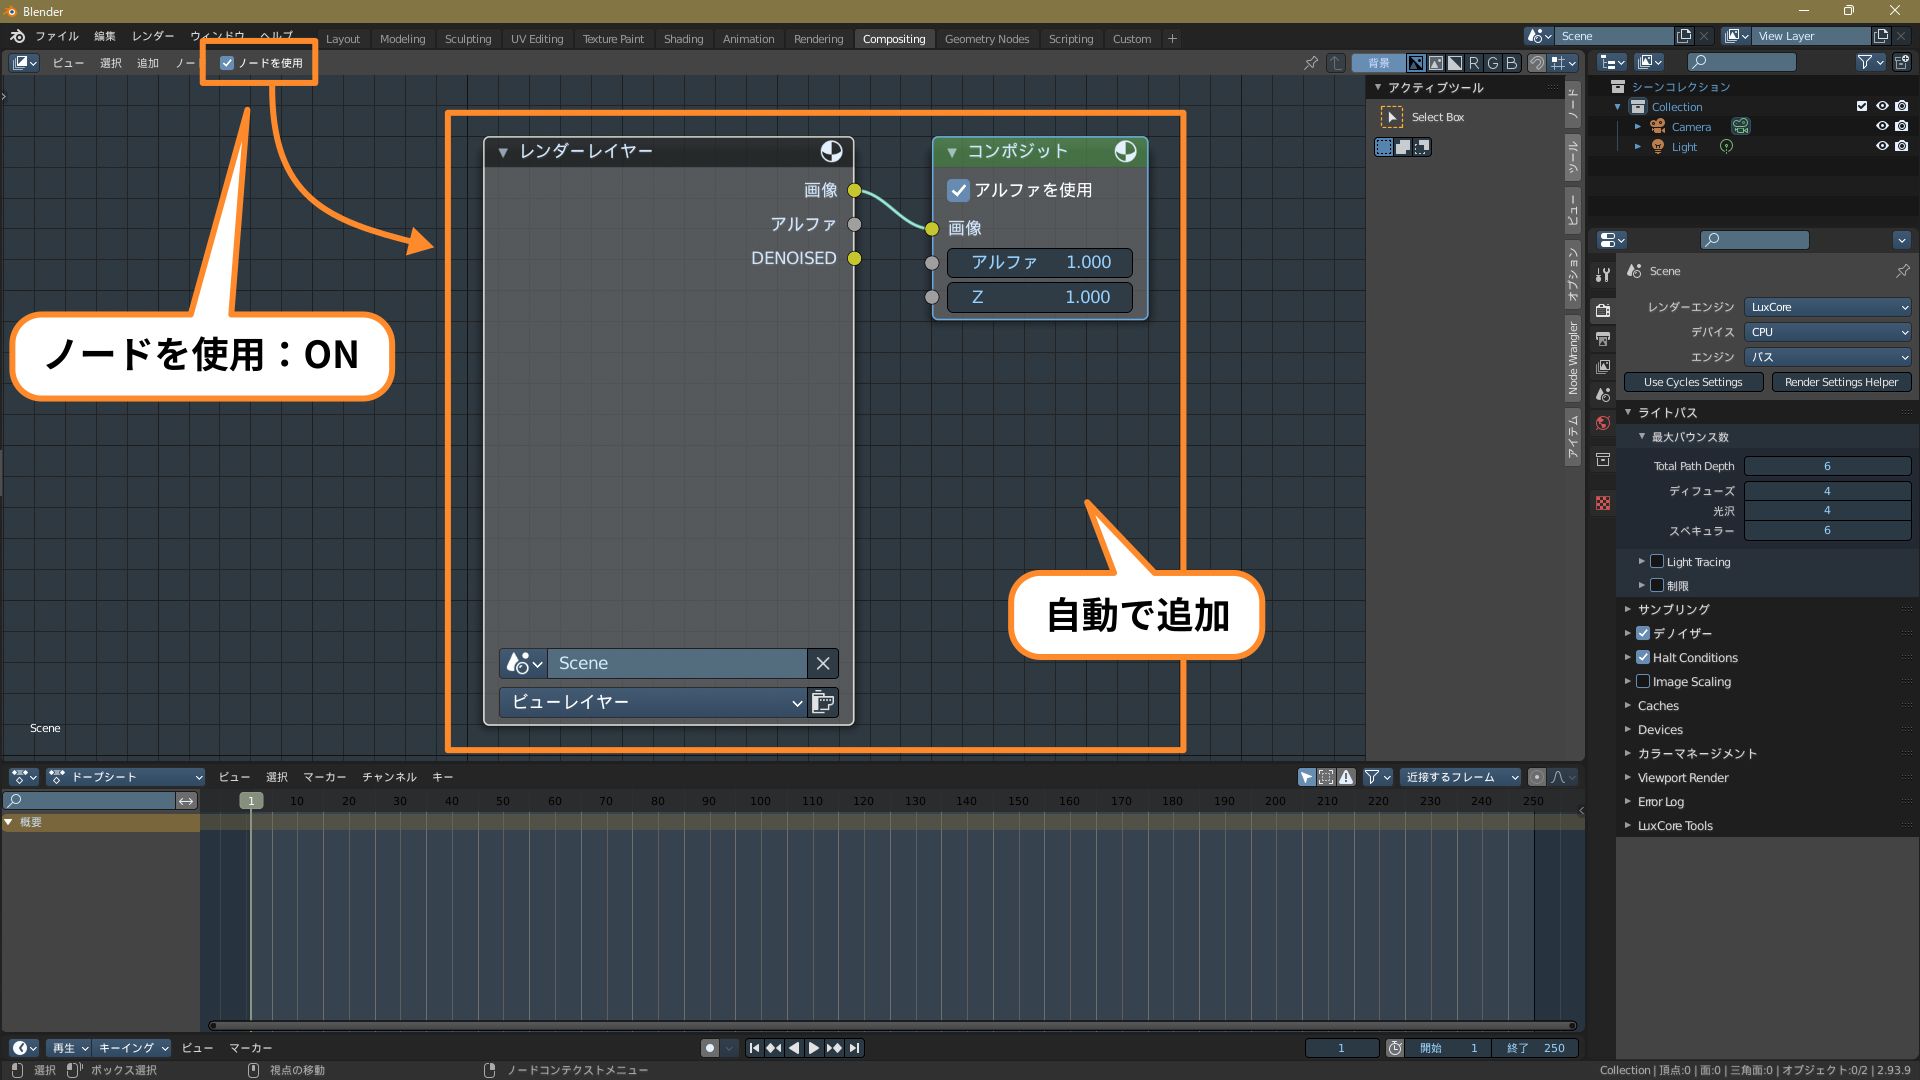Enable Image Scaling checkbox

1643,681
